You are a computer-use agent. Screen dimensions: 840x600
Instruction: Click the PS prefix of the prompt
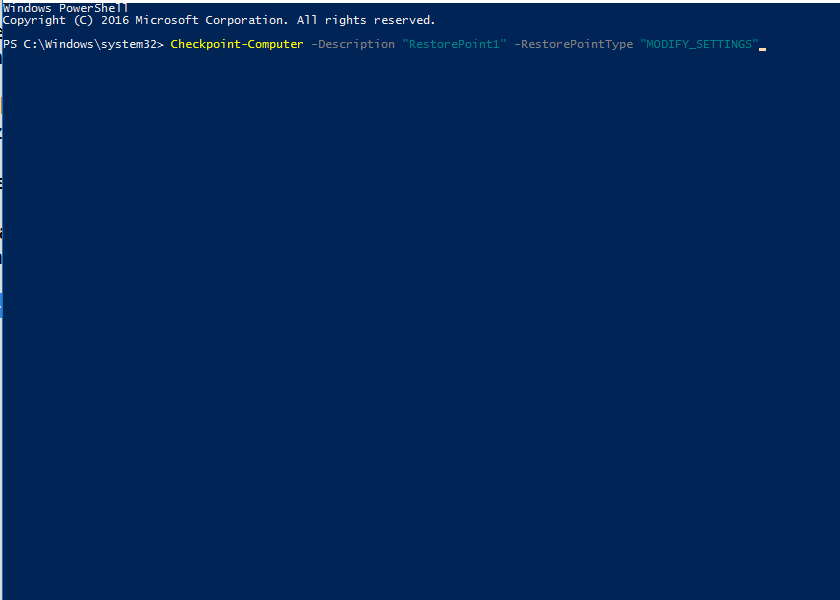9,45
